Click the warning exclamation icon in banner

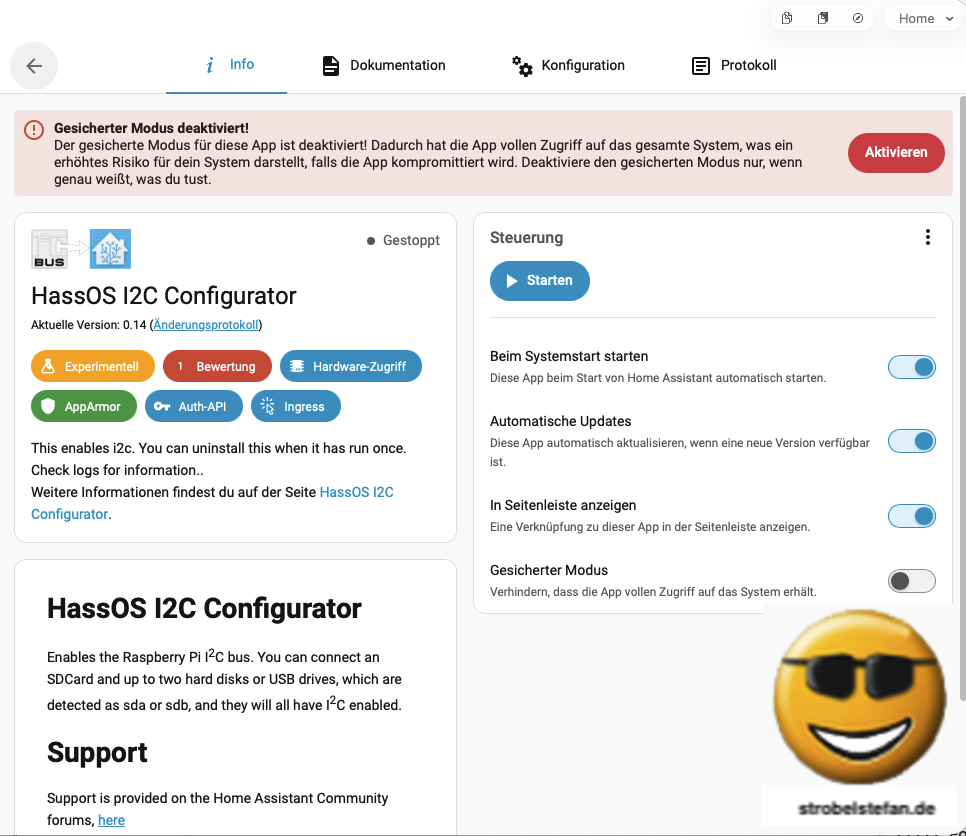point(34,130)
